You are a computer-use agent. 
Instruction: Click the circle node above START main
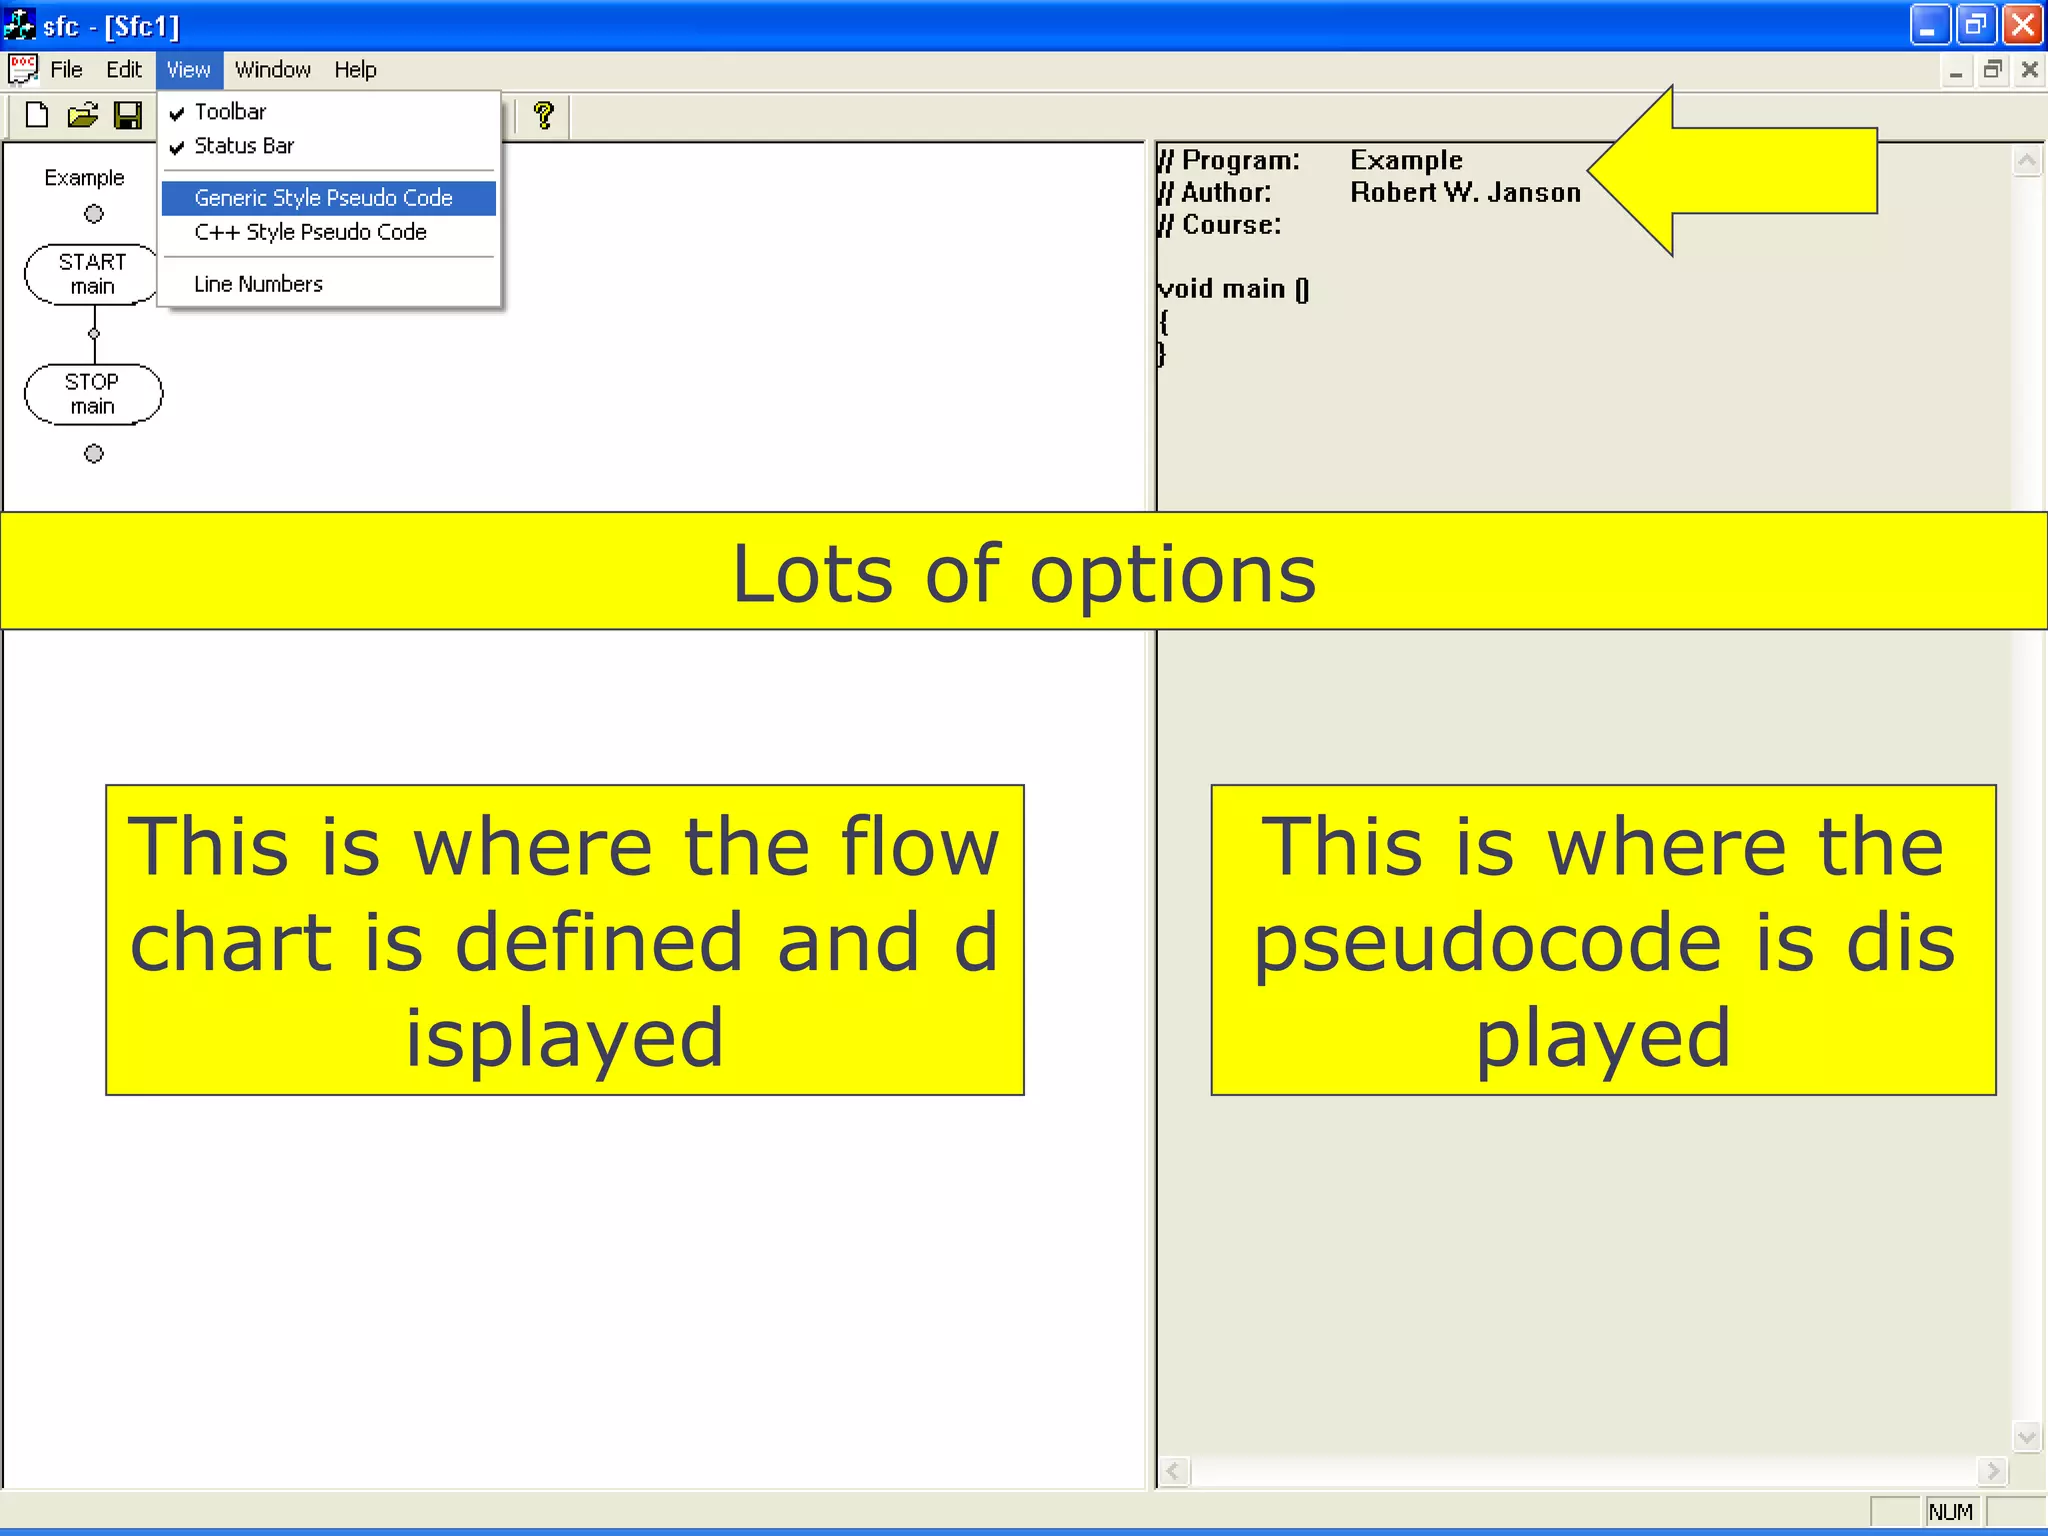pyautogui.click(x=94, y=214)
